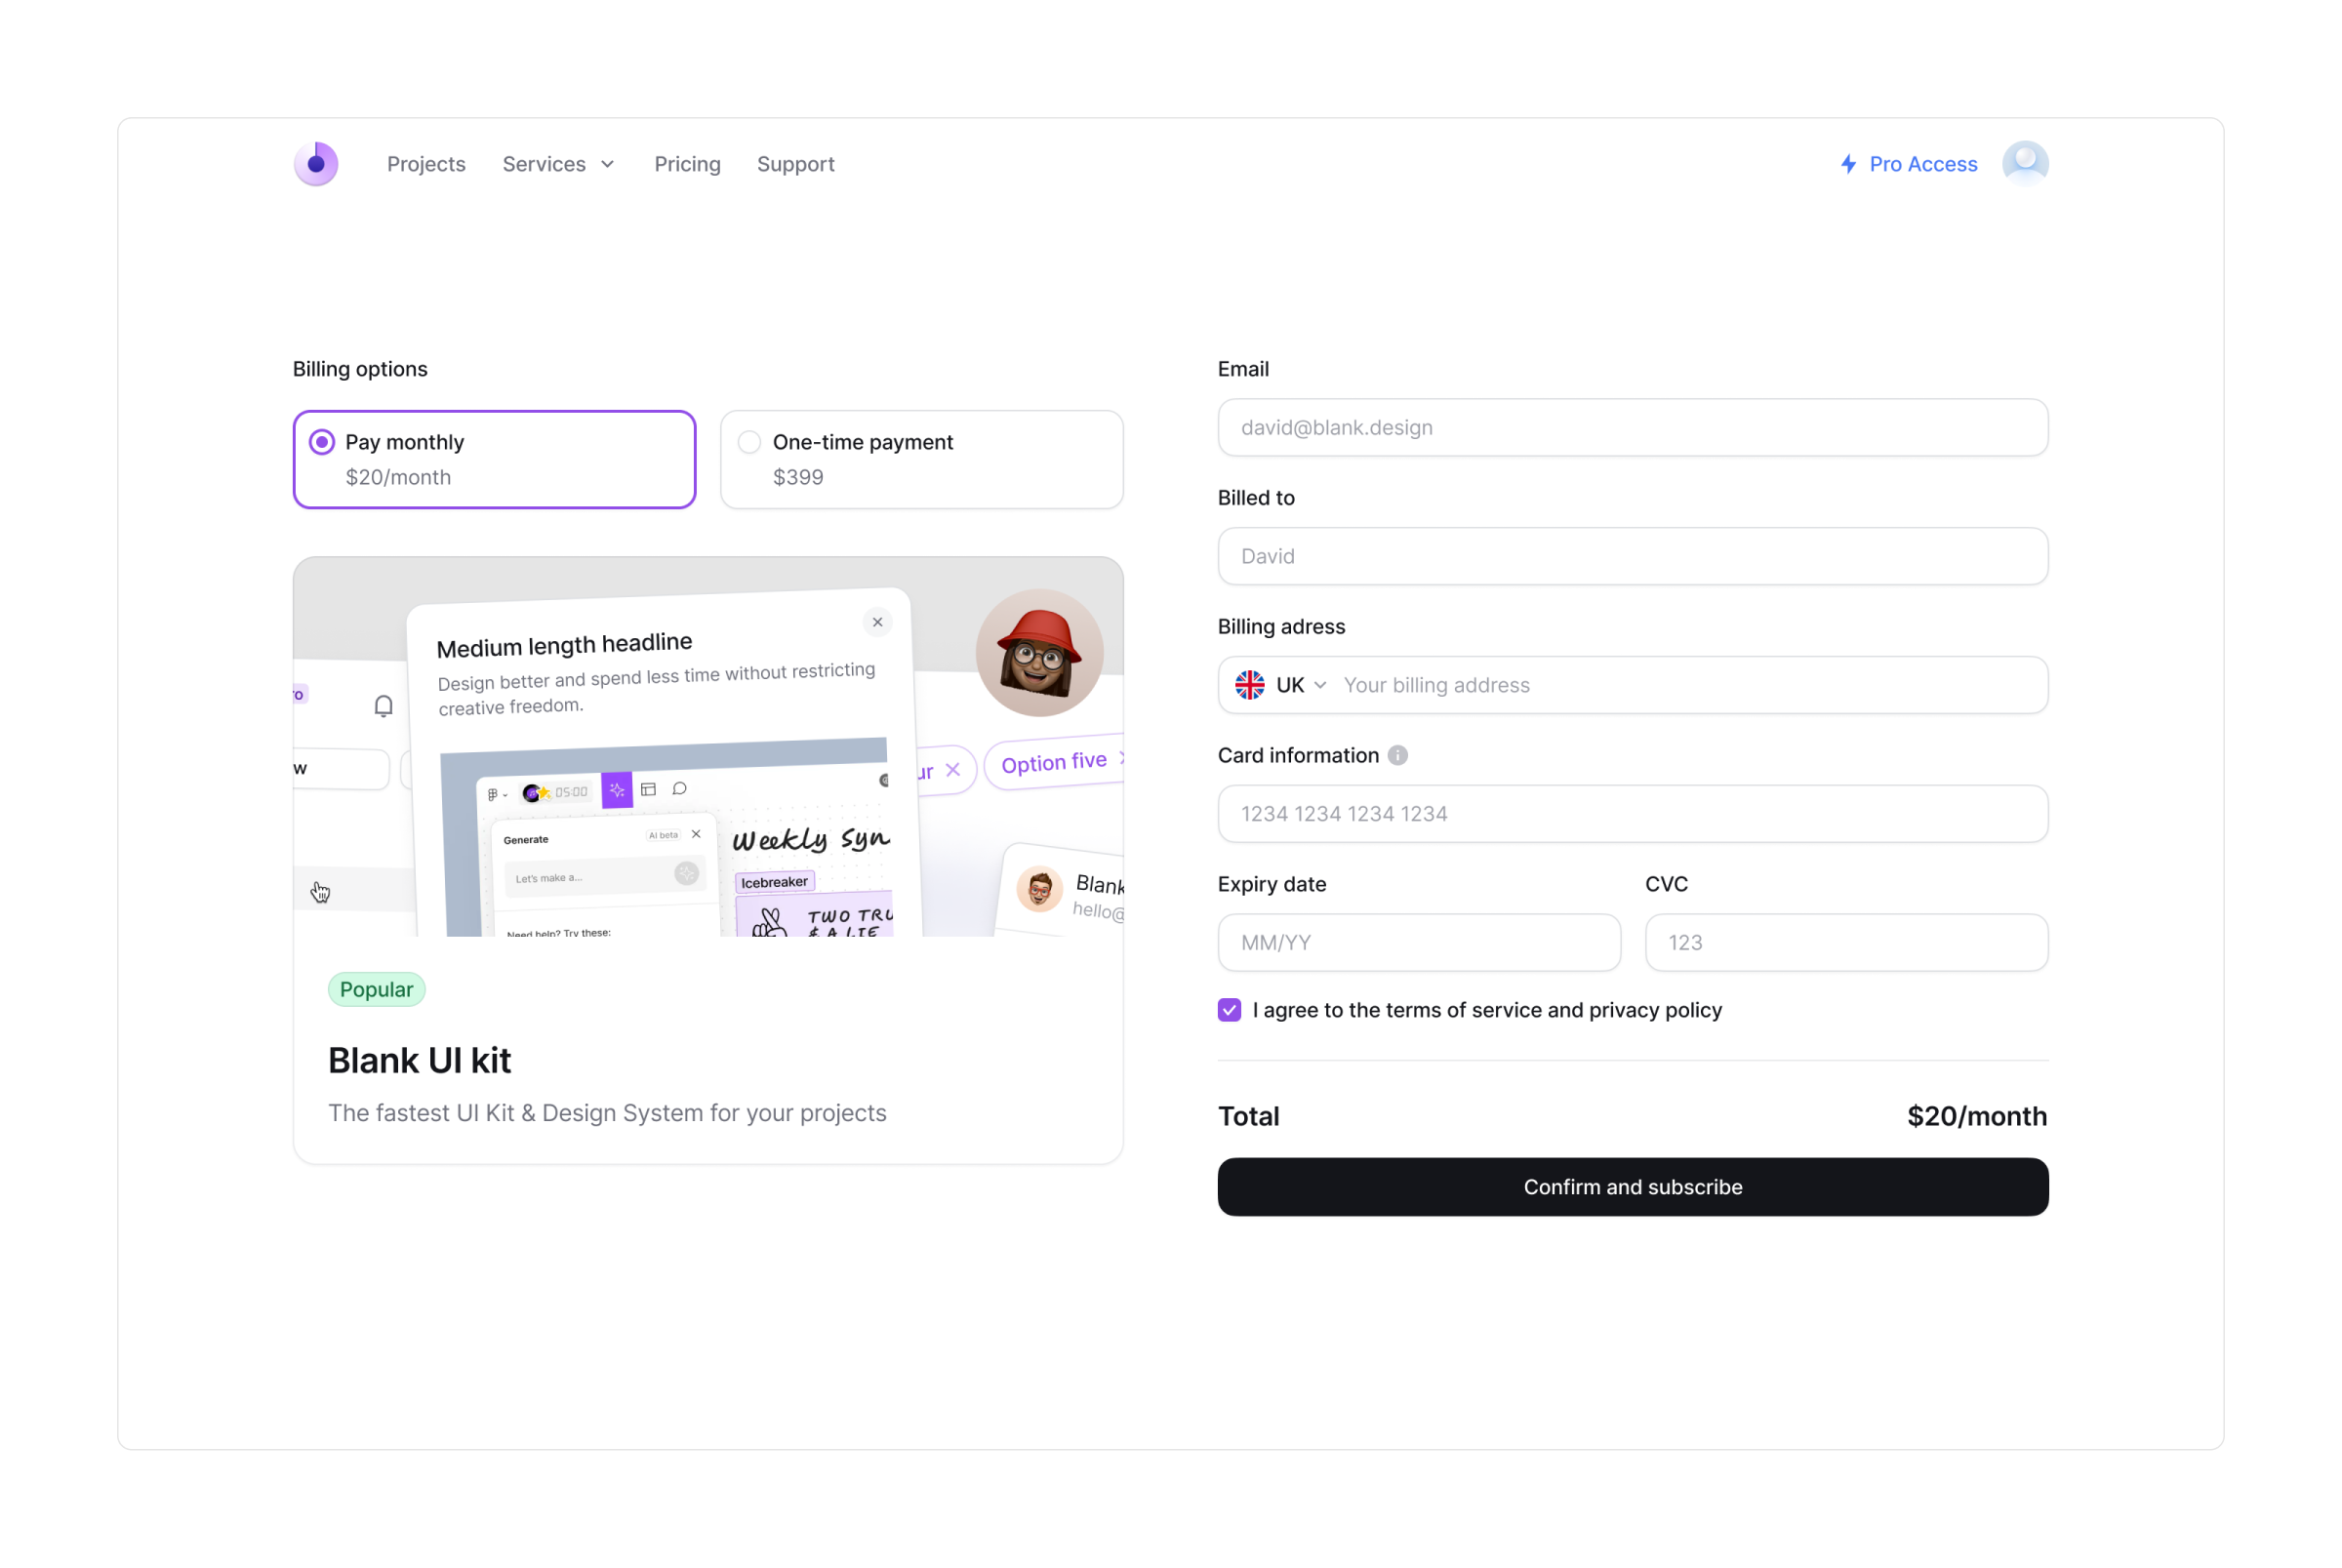Click the purple app logo icon
Image resolution: width=2342 pixels, height=1568 pixels.
(x=316, y=164)
